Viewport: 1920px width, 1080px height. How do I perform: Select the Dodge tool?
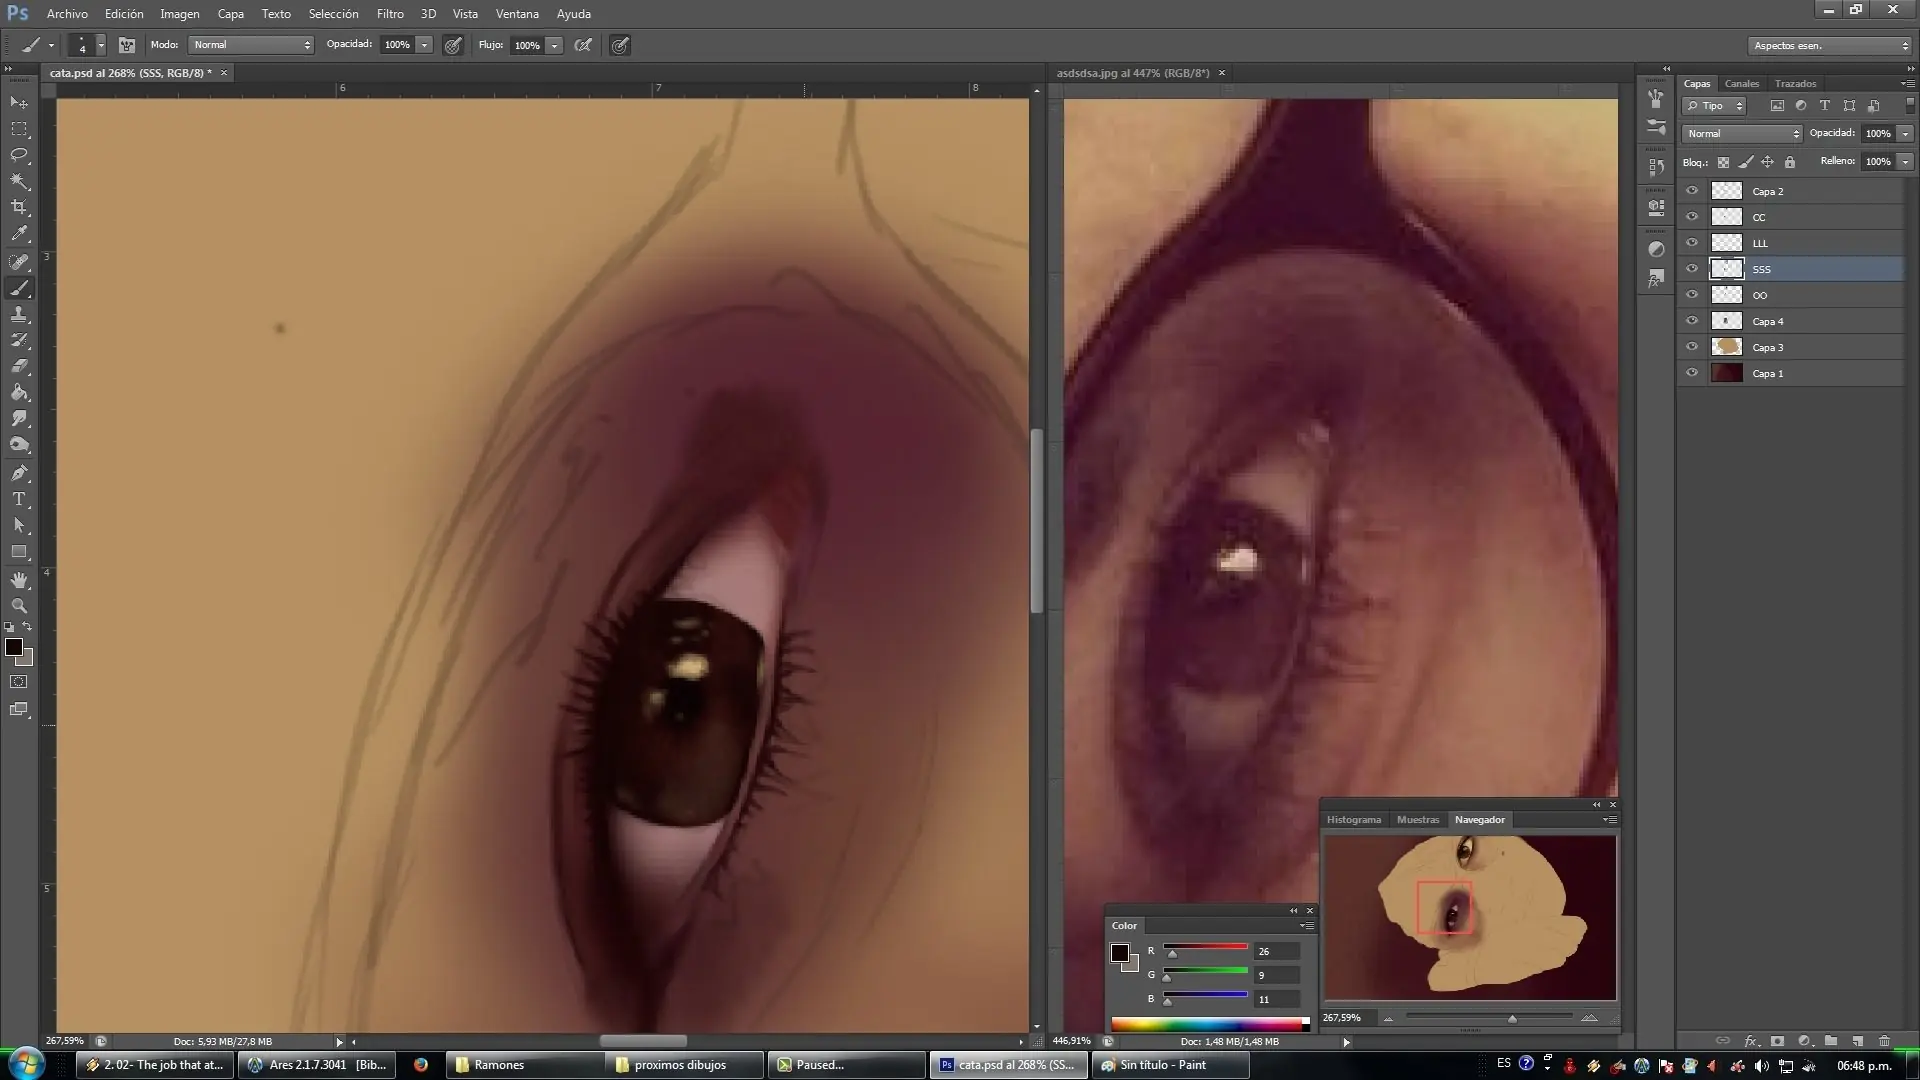[x=19, y=445]
